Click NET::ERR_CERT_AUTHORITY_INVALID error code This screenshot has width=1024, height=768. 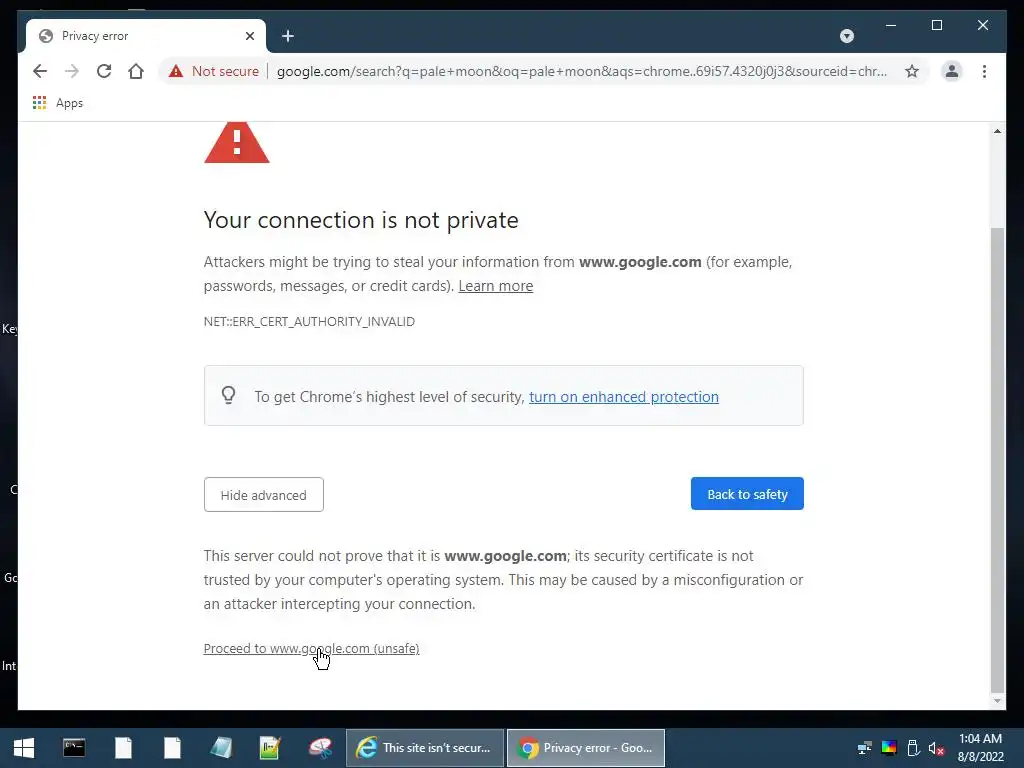pos(309,321)
